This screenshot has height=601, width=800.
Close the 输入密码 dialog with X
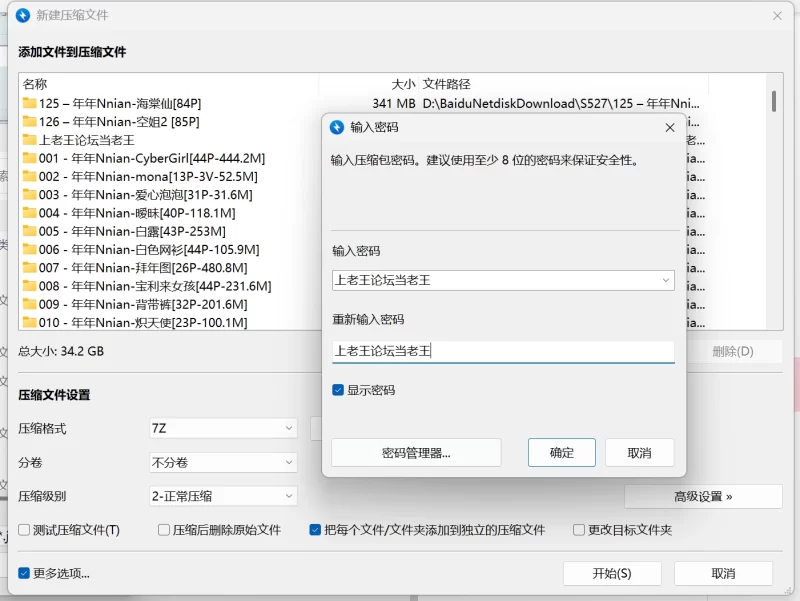pos(670,127)
